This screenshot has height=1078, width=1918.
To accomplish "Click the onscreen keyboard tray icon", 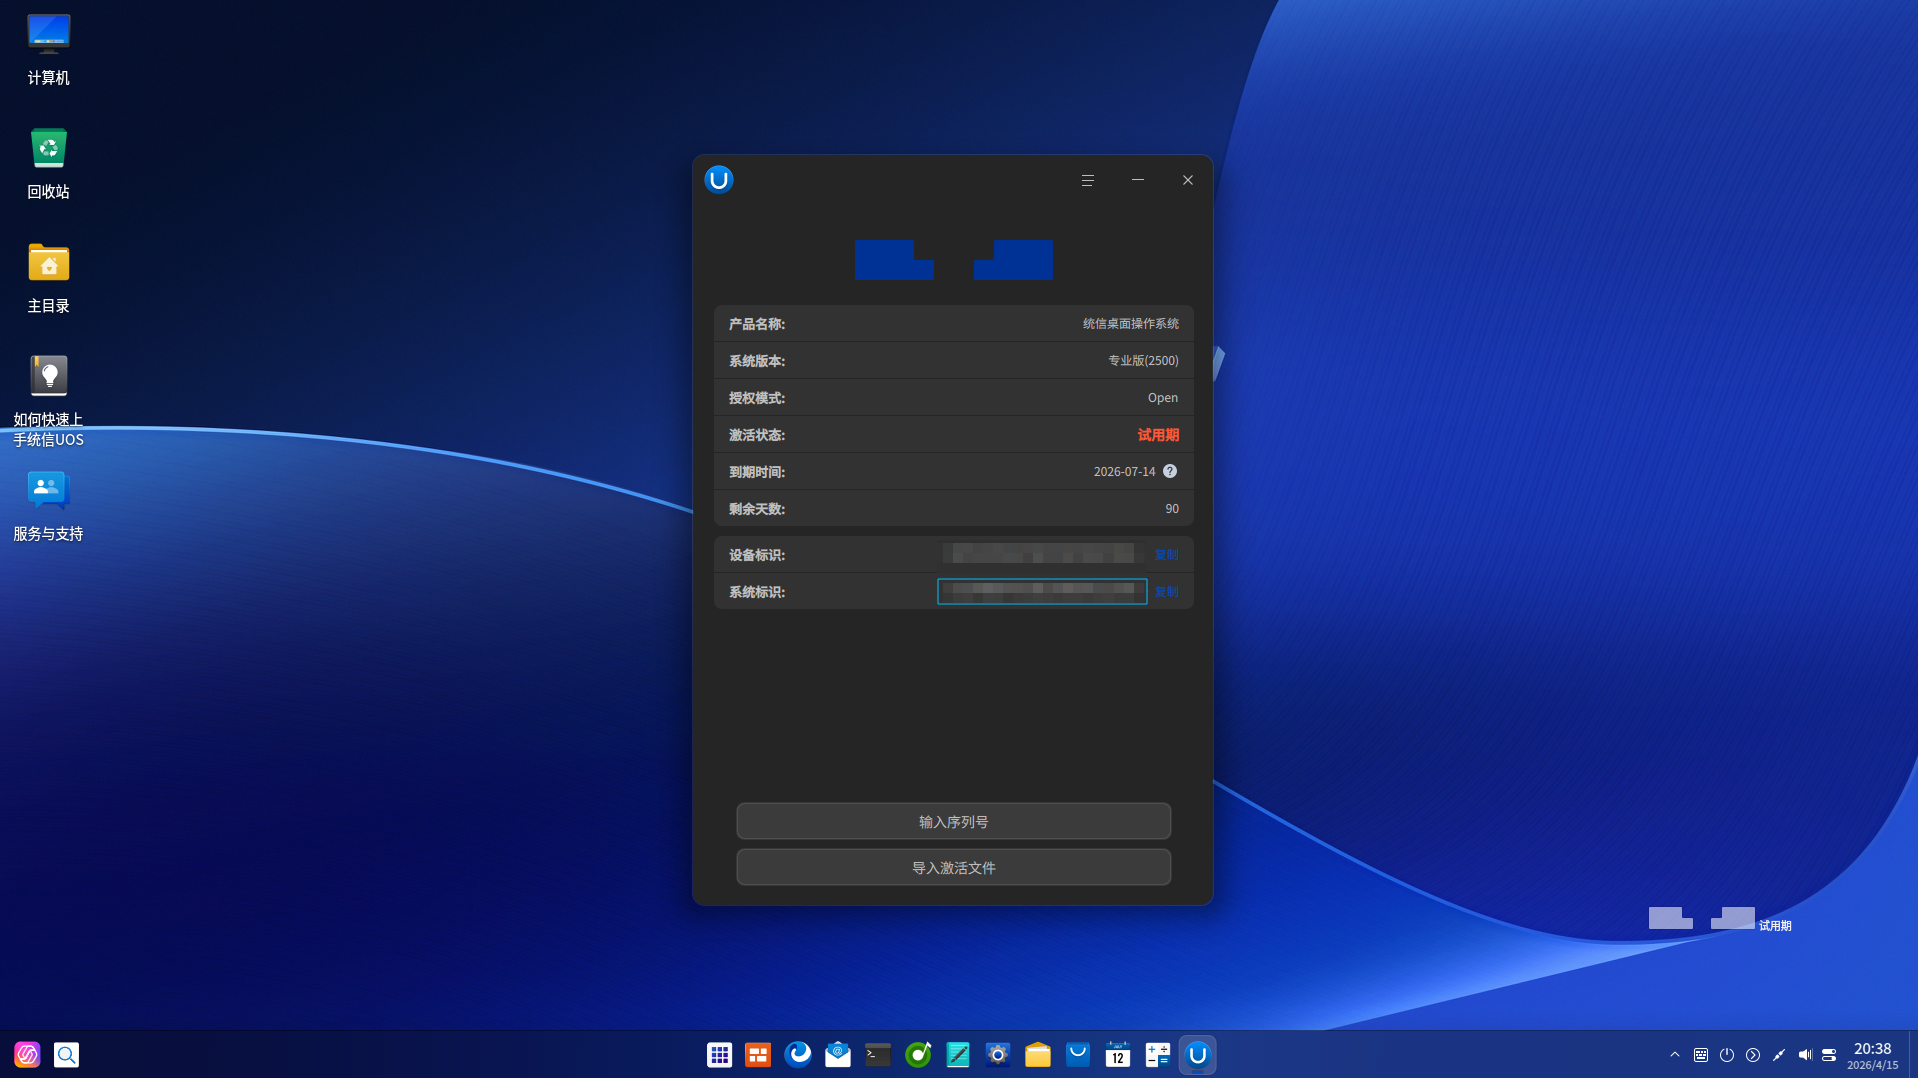I will click(x=1701, y=1054).
